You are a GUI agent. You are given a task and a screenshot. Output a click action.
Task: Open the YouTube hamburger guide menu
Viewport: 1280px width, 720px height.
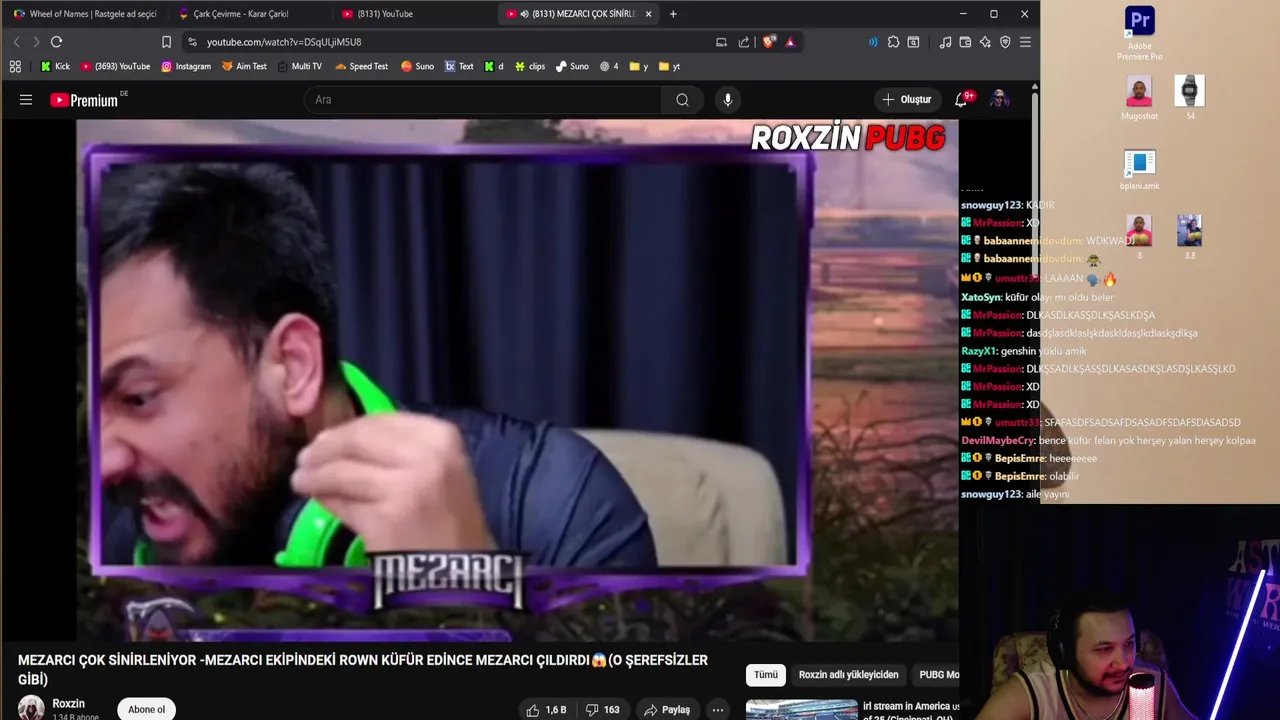[26, 100]
